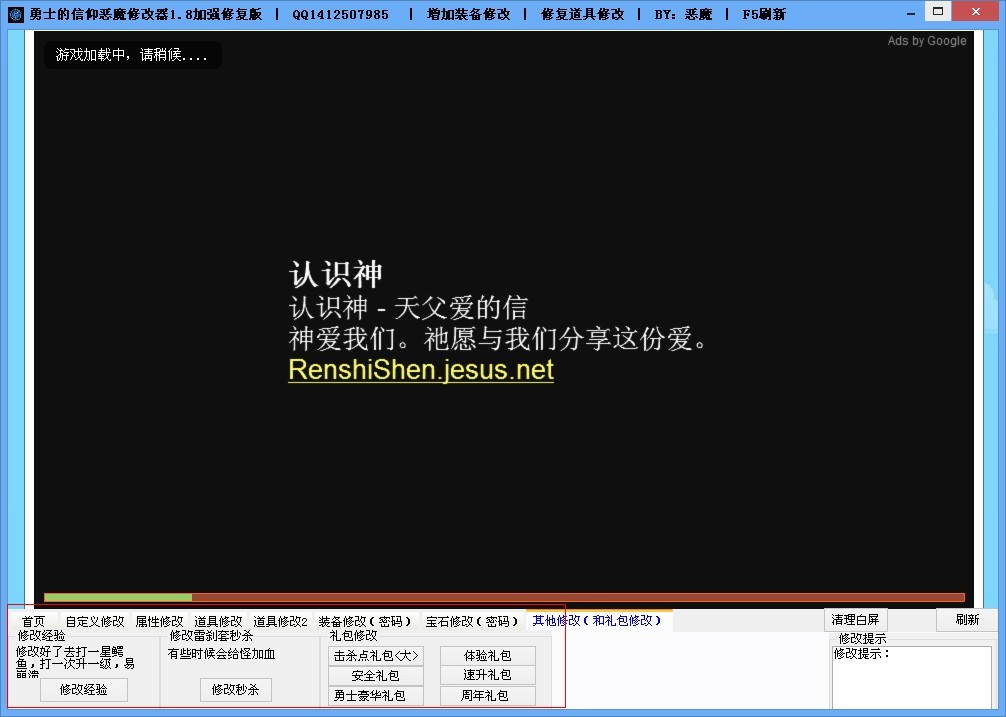
Task: Open the 首页 tab
Action: [33, 621]
